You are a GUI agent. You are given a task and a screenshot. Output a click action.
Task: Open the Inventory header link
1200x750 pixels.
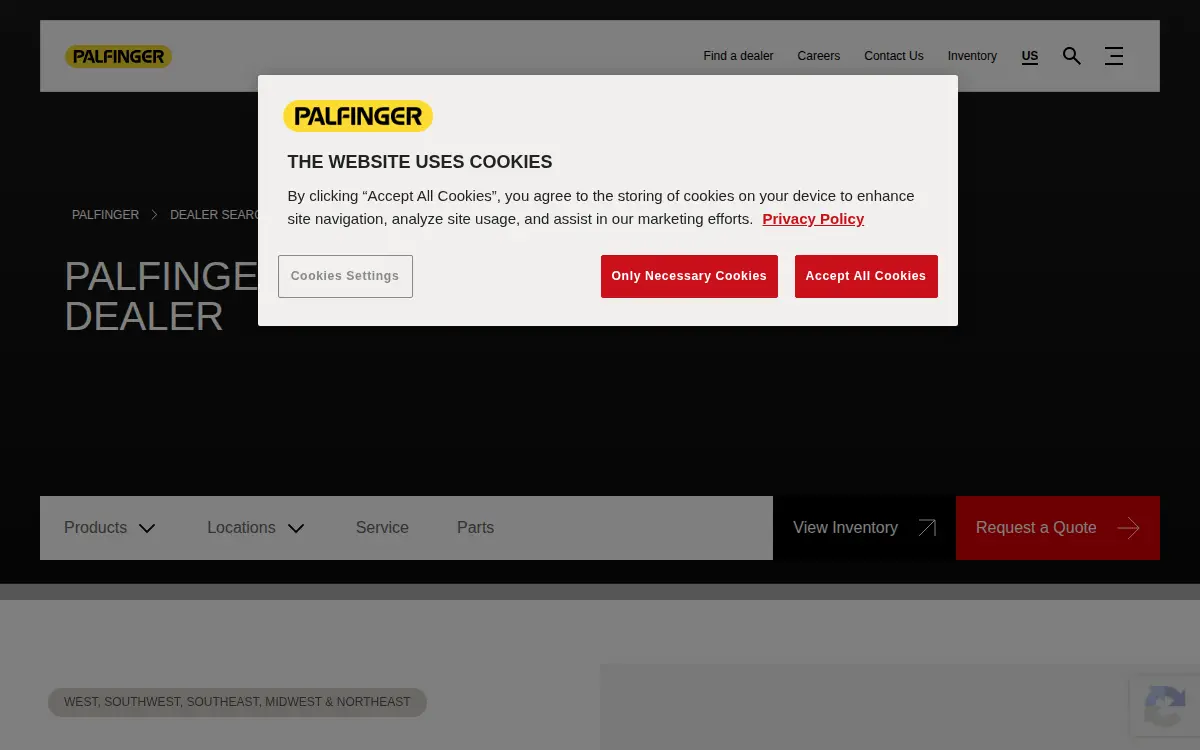pyautogui.click(x=972, y=56)
